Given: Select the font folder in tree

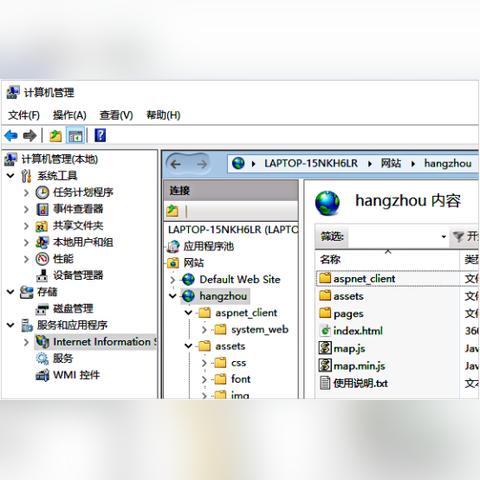Looking at the screenshot, I should click(241, 379).
